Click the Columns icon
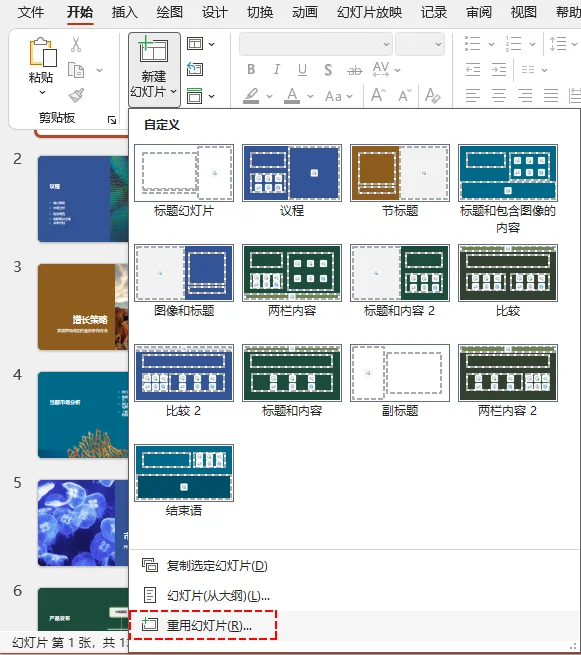 coord(528,70)
